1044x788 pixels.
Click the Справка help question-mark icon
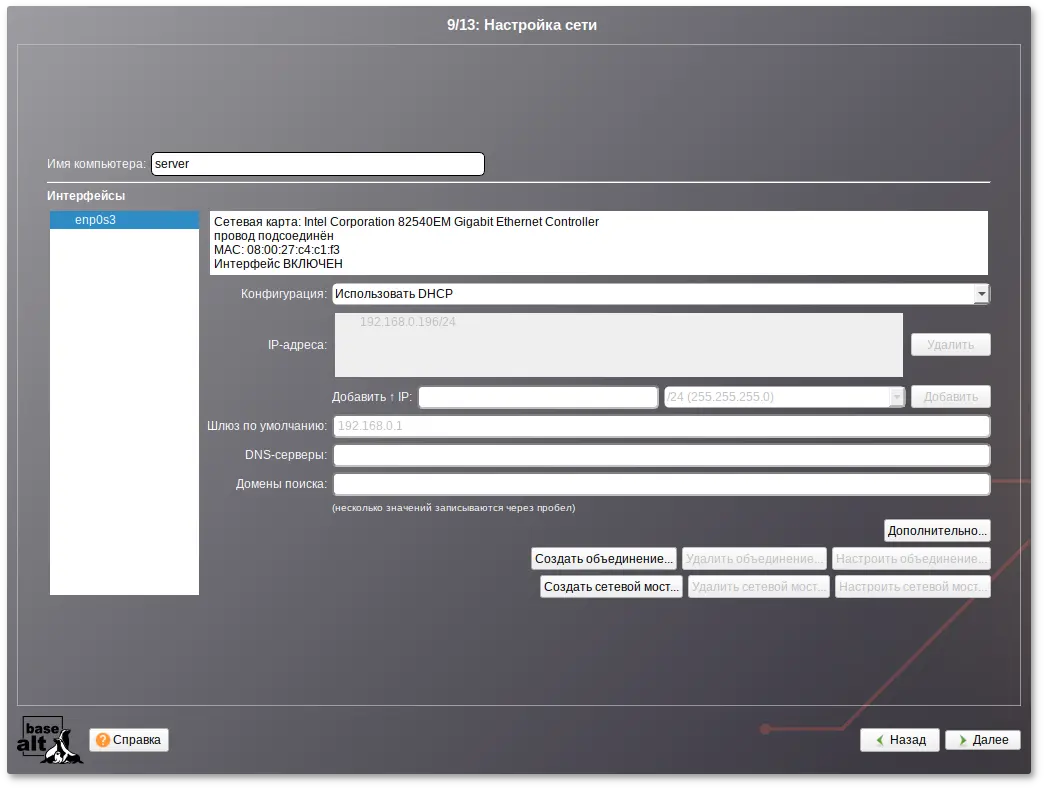pyautogui.click(x=103, y=739)
